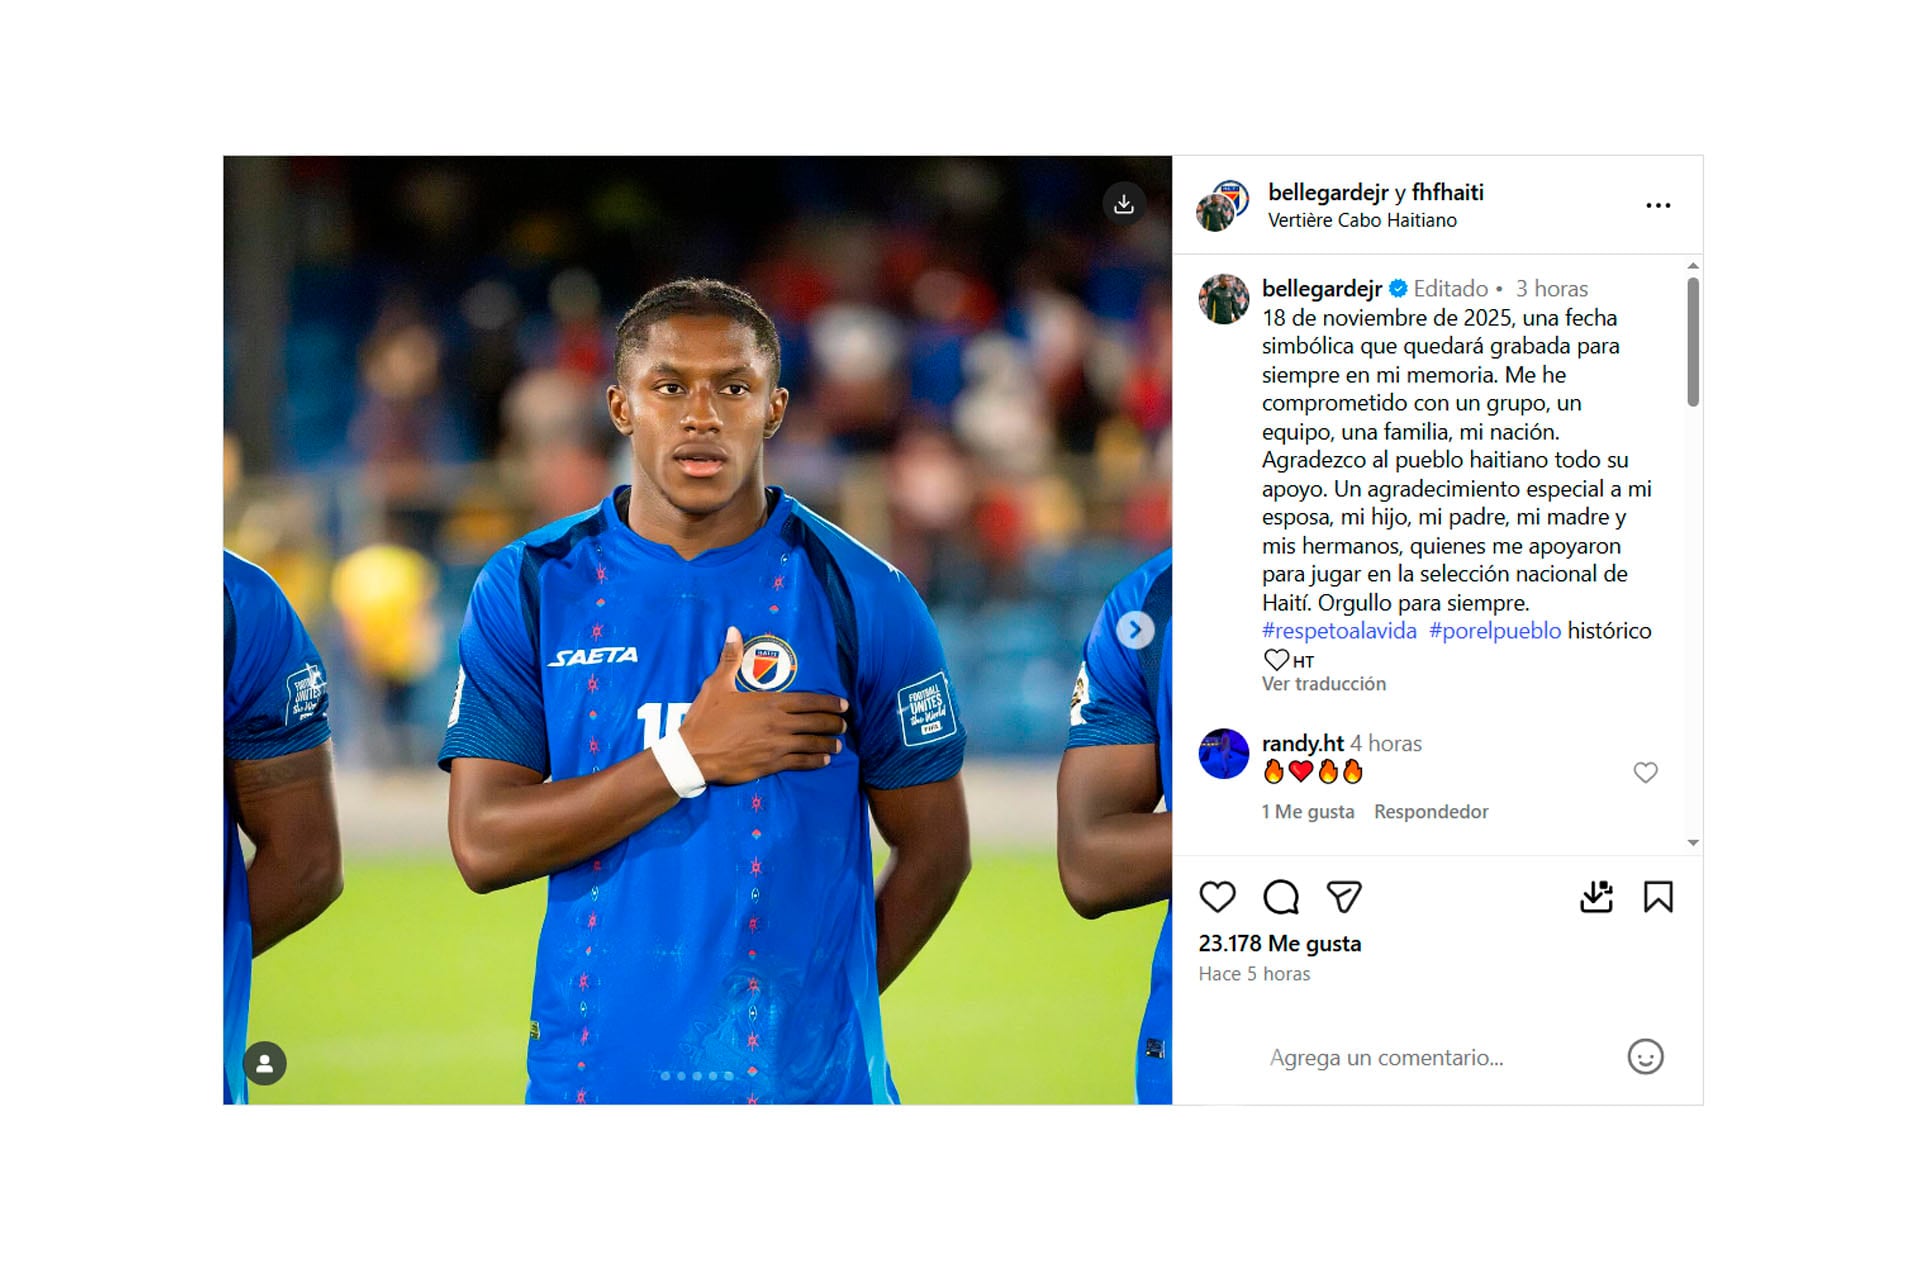1920x1268 pixels.
Task: Like the post with heart icon
Action: pyautogui.click(x=1217, y=897)
